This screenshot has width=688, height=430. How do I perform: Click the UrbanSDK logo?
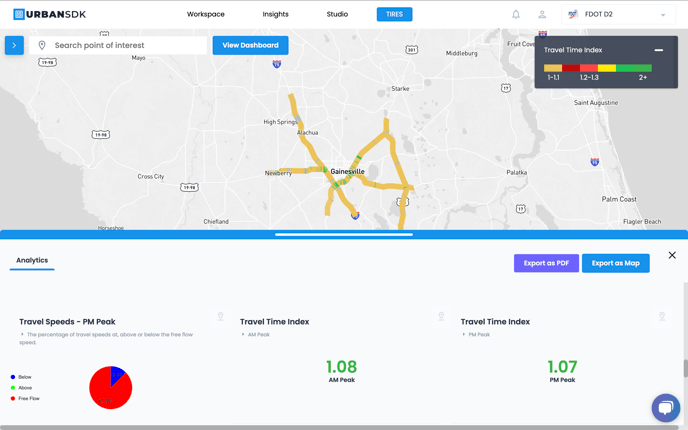pyautogui.click(x=50, y=14)
